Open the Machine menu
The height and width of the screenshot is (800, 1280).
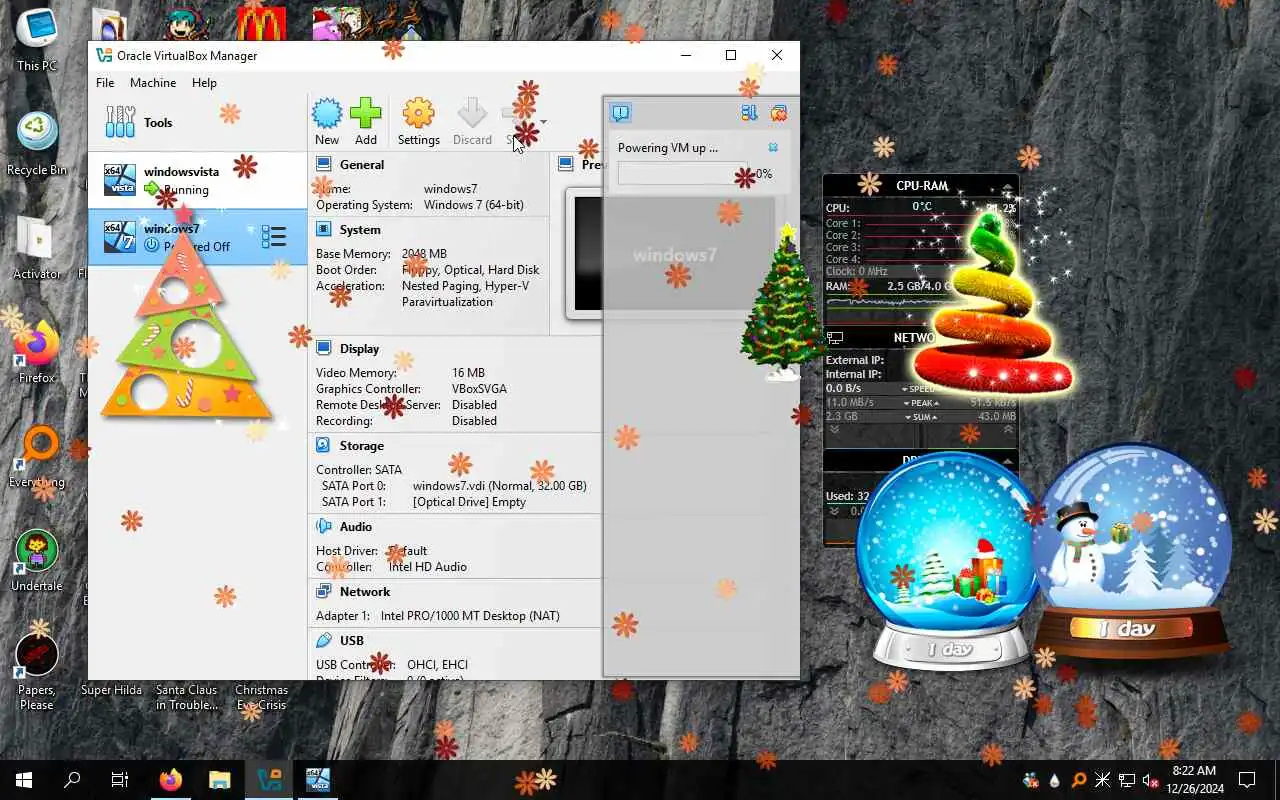[x=153, y=83]
